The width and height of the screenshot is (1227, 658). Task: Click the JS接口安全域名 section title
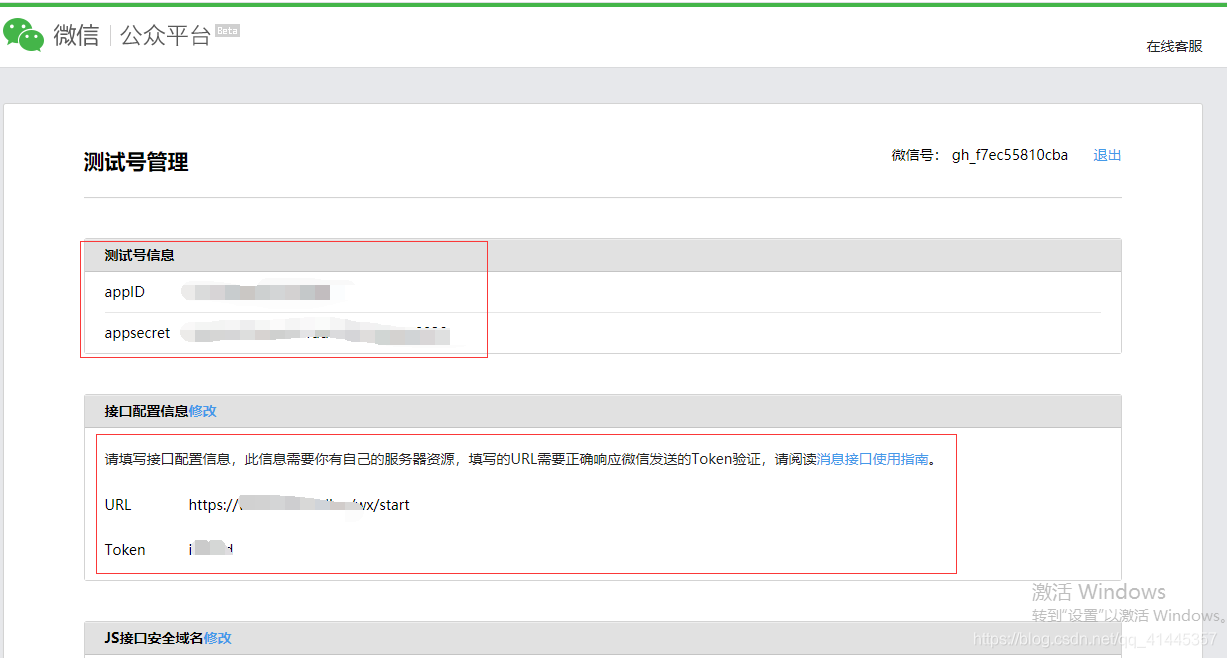tap(154, 638)
